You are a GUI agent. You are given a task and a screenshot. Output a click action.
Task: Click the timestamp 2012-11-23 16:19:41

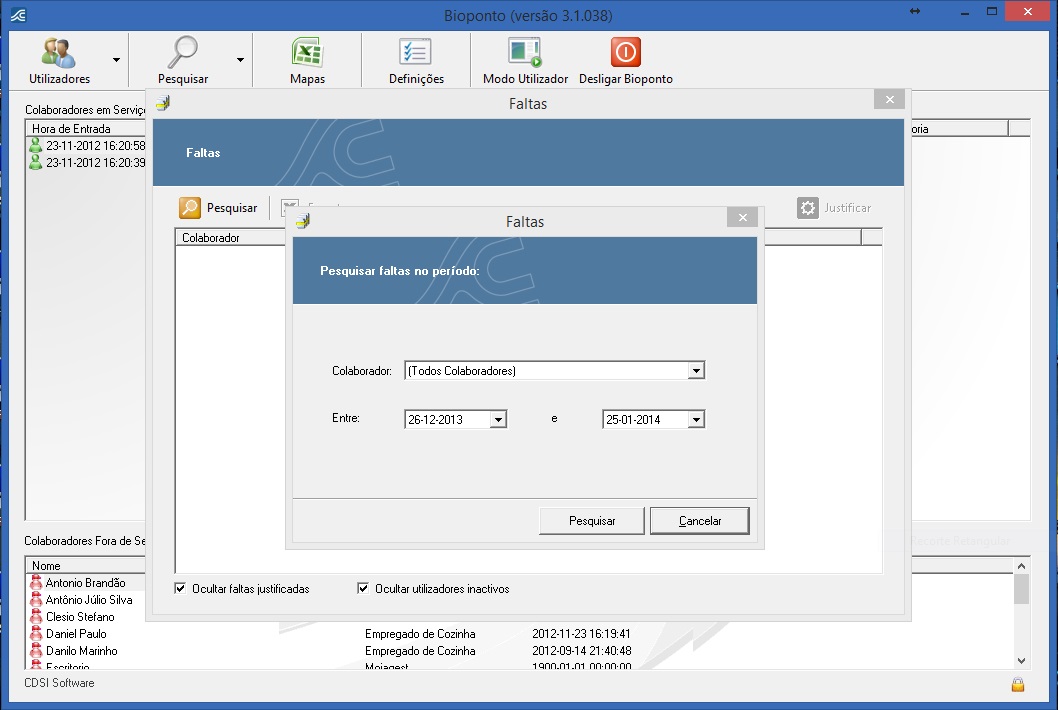pyautogui.click(x=581, y=634)
